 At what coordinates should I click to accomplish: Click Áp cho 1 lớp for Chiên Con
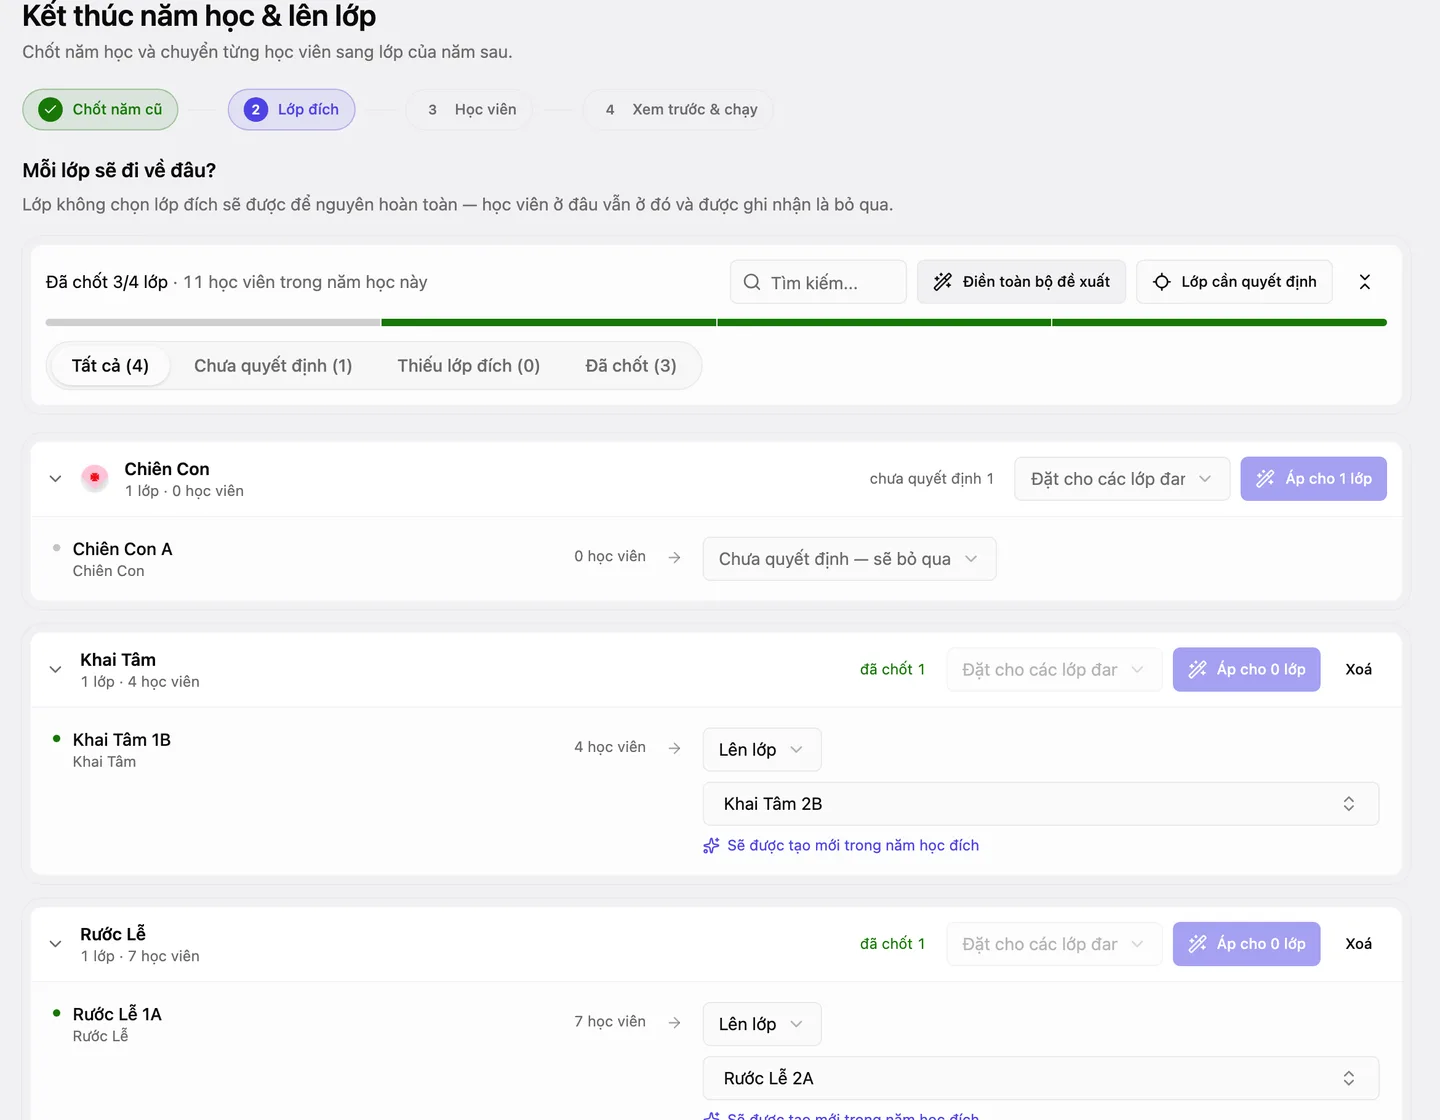click(x=1314, y=479)
